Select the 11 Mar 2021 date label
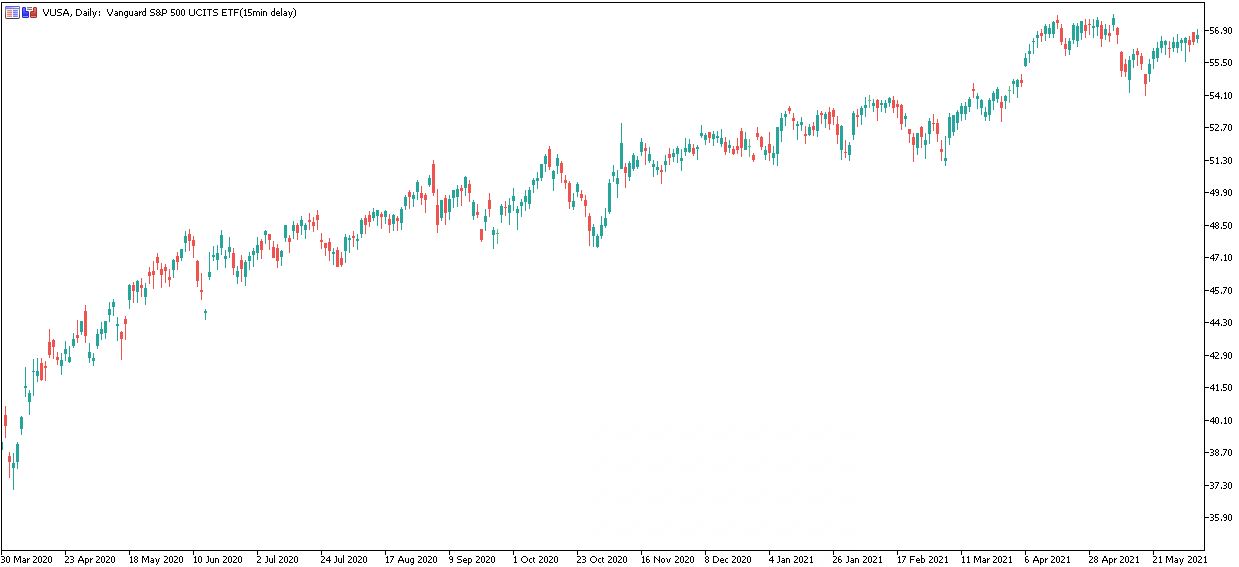1239x567 pixels. [987, 559]
